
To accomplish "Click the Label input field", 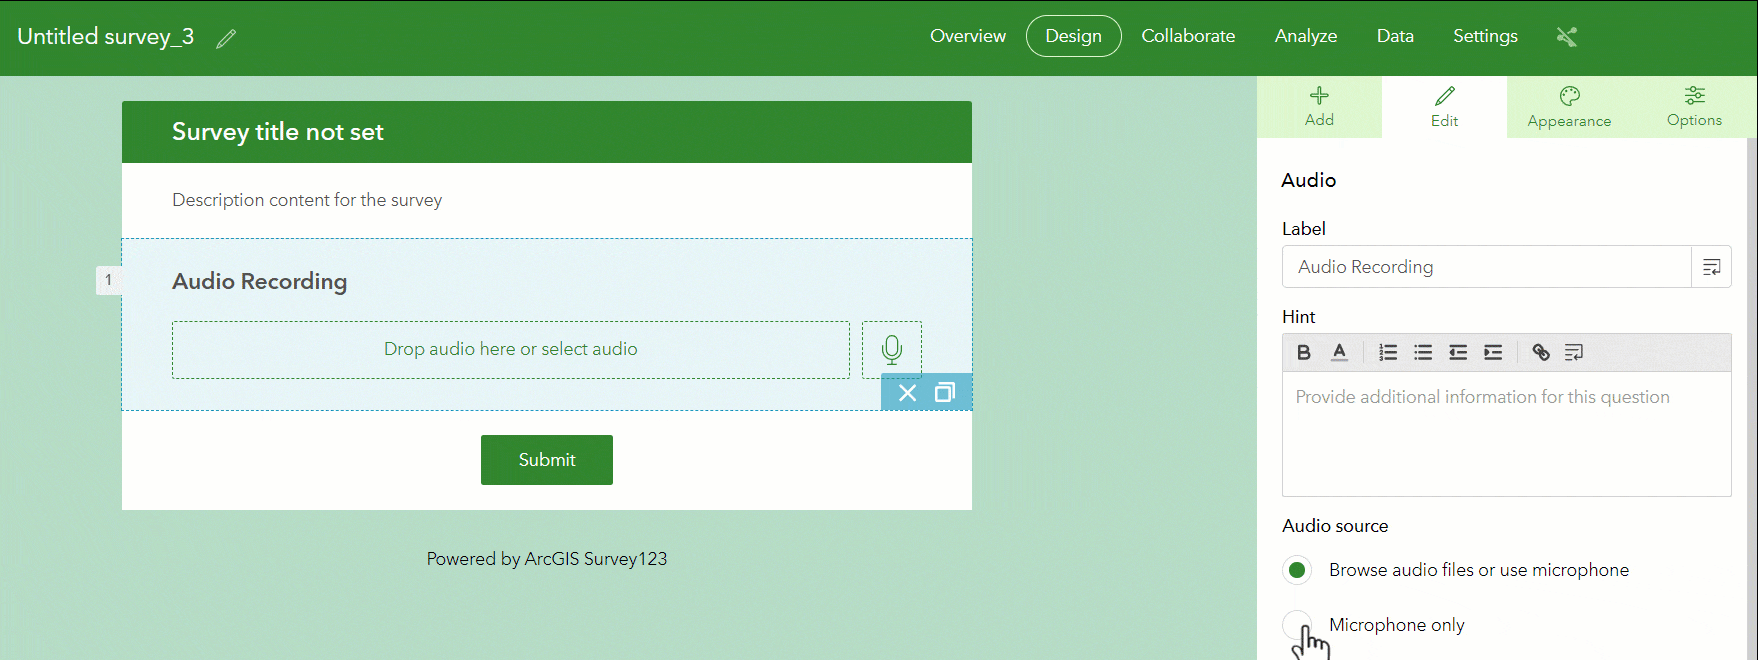I will pyautogui.click(x=1486, y=267).
